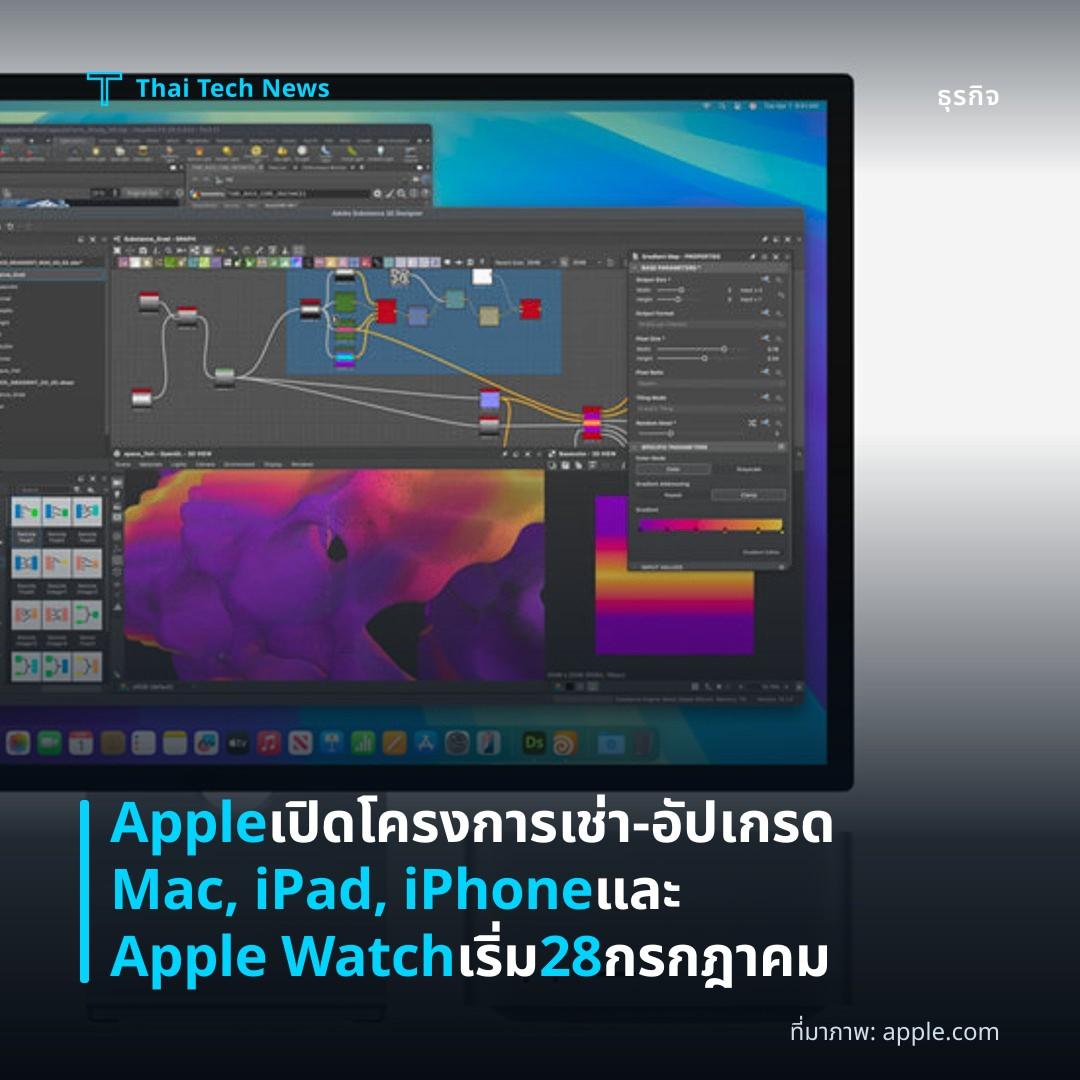Set Color Mode to Color
Viewport: 1080px width, 1080px height.
[673, 469]
